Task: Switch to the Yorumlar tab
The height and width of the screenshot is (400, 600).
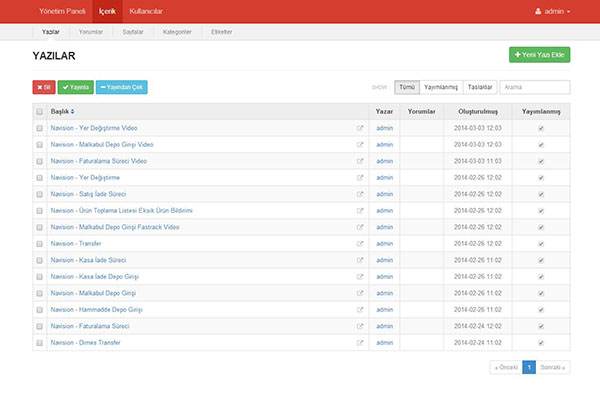Action: pos(91,32)
